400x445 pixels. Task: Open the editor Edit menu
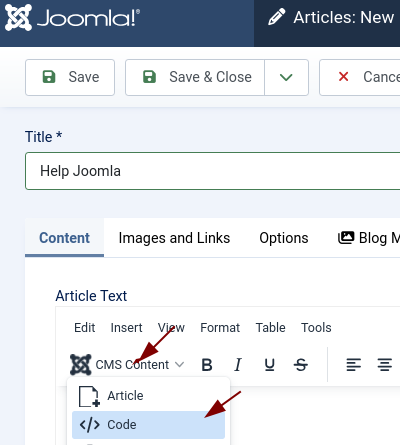(x=84, y=328)
